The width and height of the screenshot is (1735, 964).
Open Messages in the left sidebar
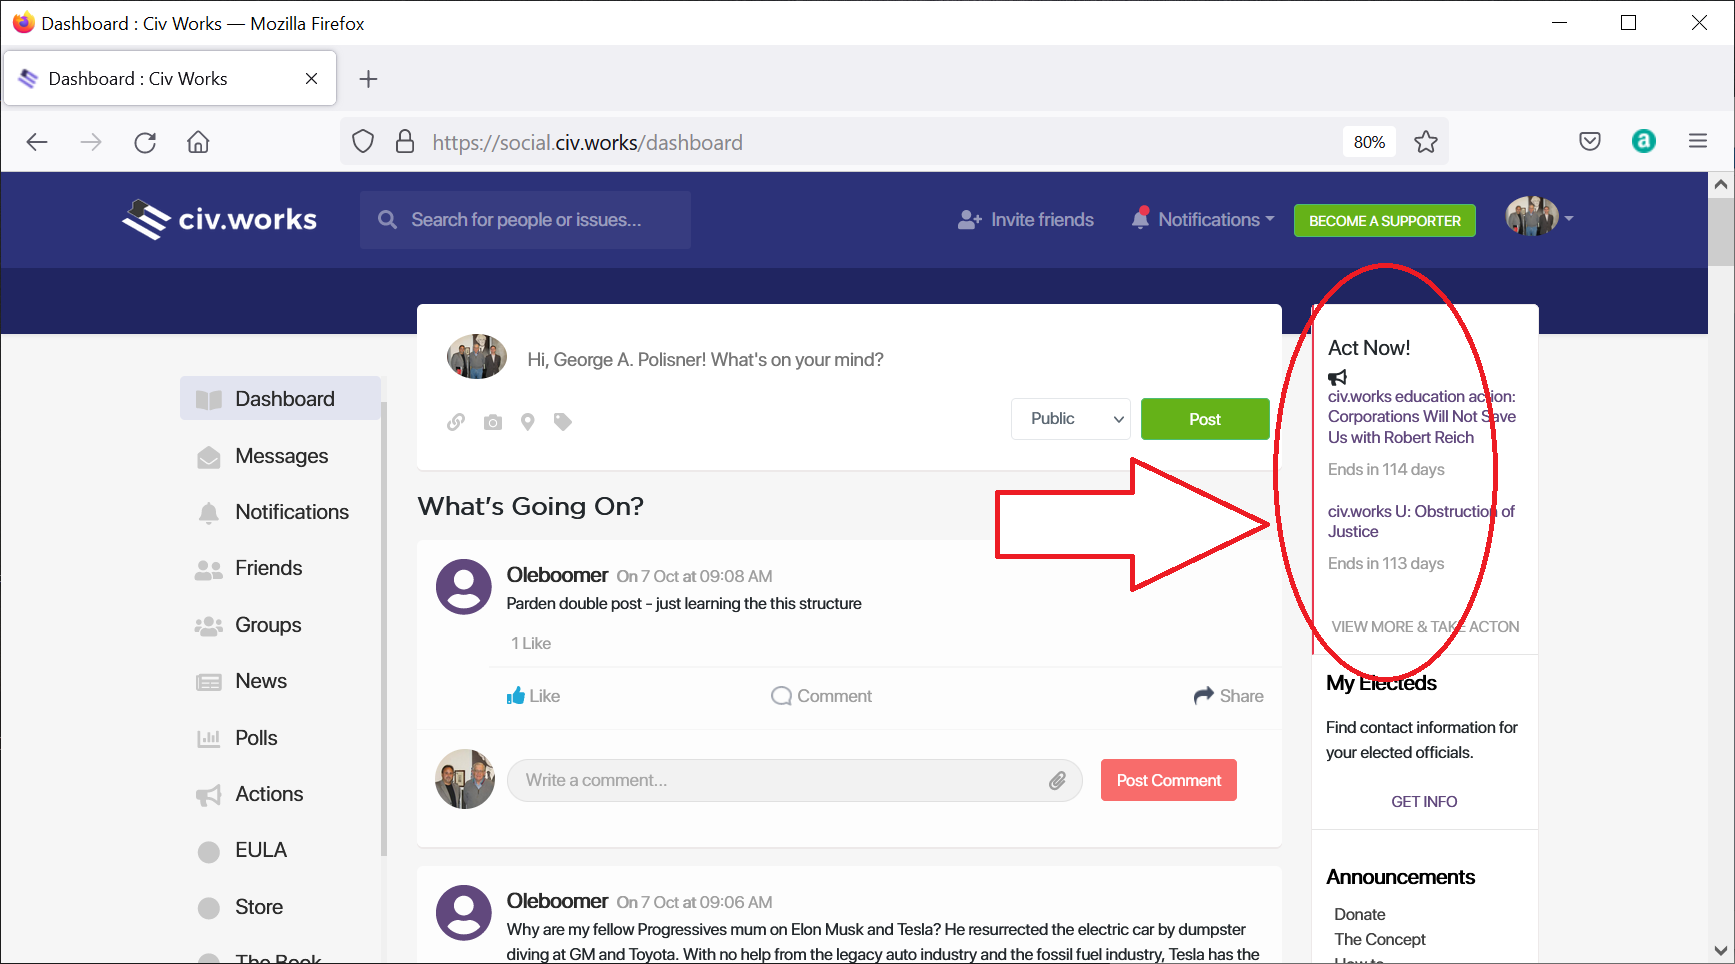[x=281, y=456]
